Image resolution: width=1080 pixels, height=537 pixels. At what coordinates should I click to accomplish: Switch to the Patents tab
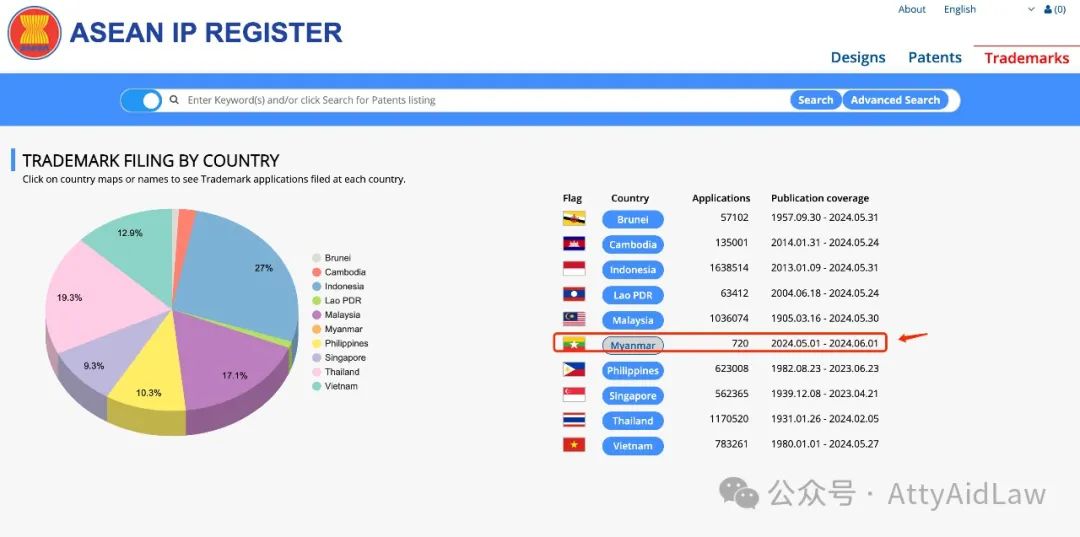coord(935,58)
